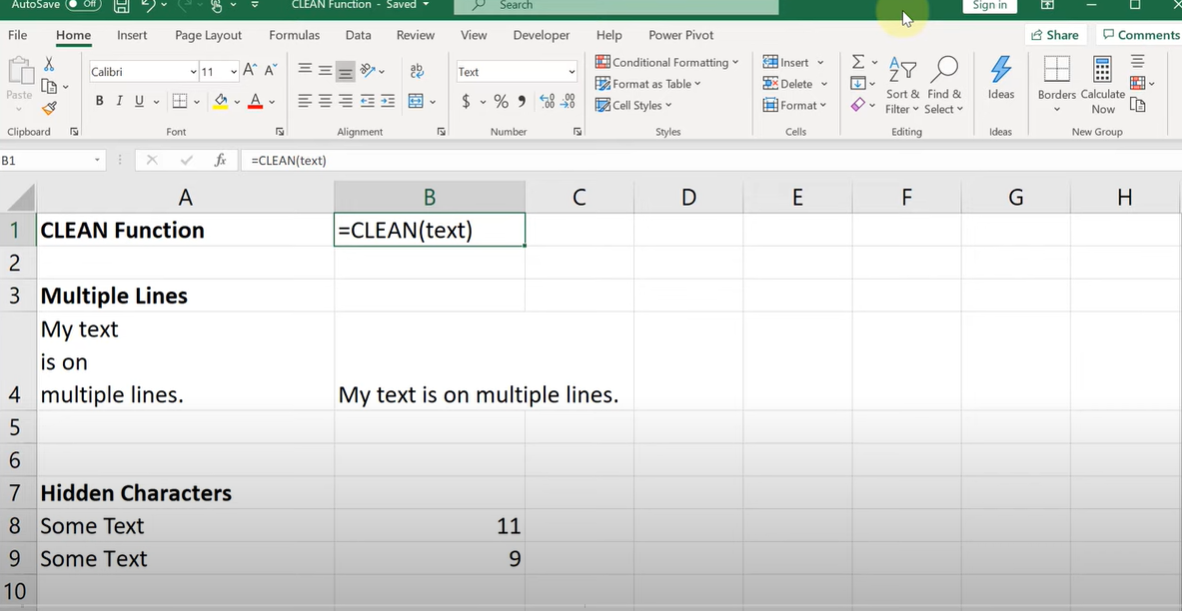Confirm formula entry with checkmark icon

pos(186,160)
